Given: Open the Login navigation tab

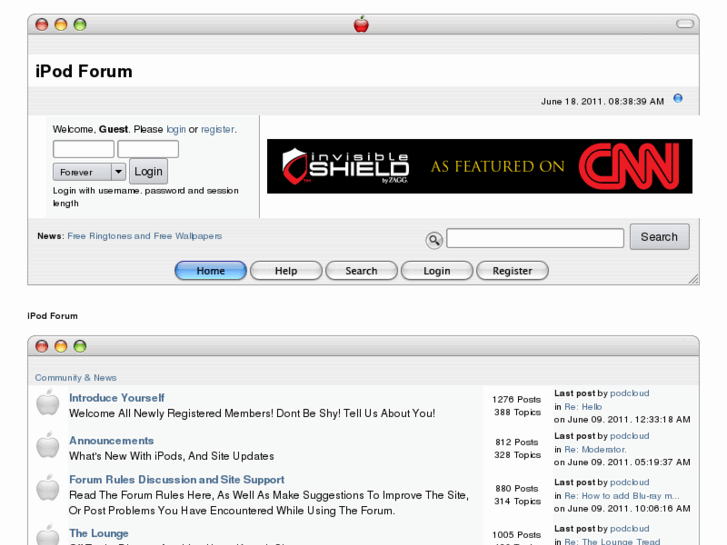Looking at the screenshot, I should point(437,270).
